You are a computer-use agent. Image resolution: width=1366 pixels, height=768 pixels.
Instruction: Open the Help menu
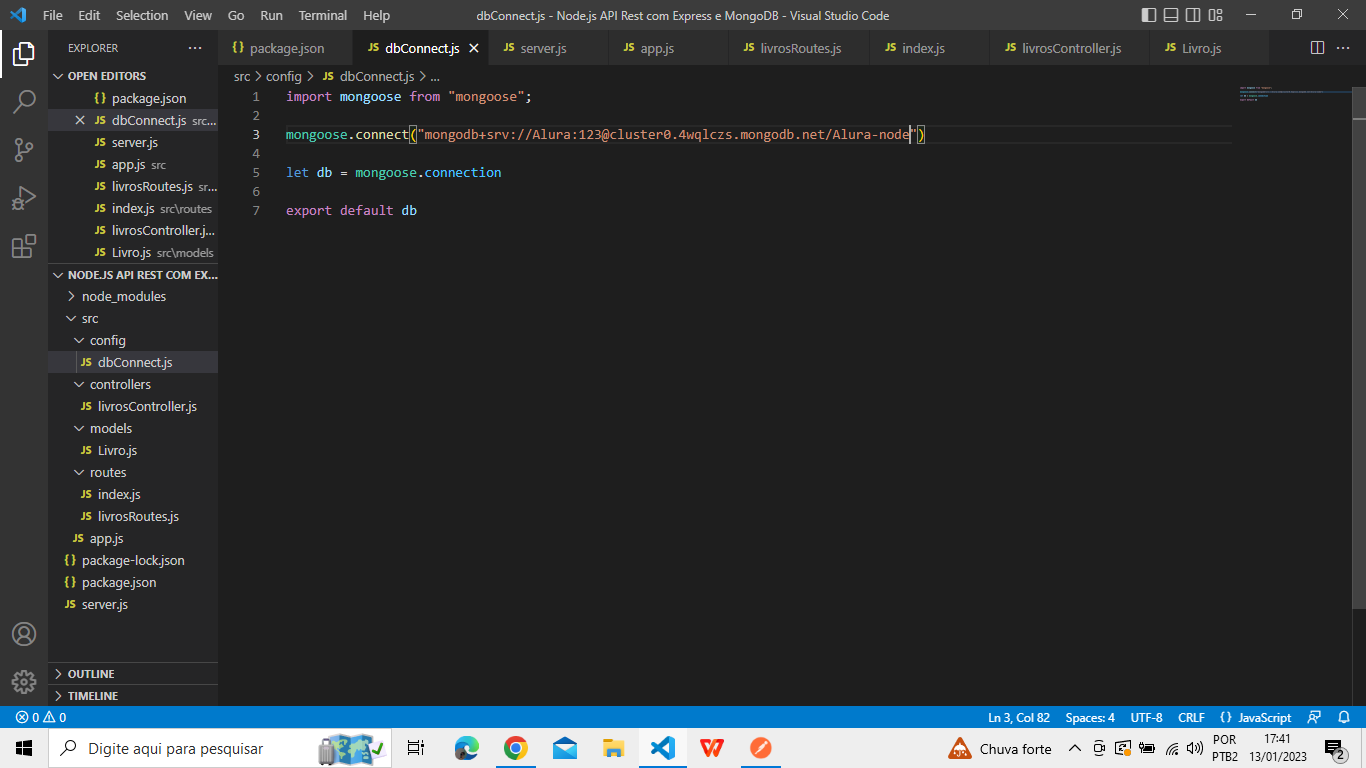click(377, 15)
